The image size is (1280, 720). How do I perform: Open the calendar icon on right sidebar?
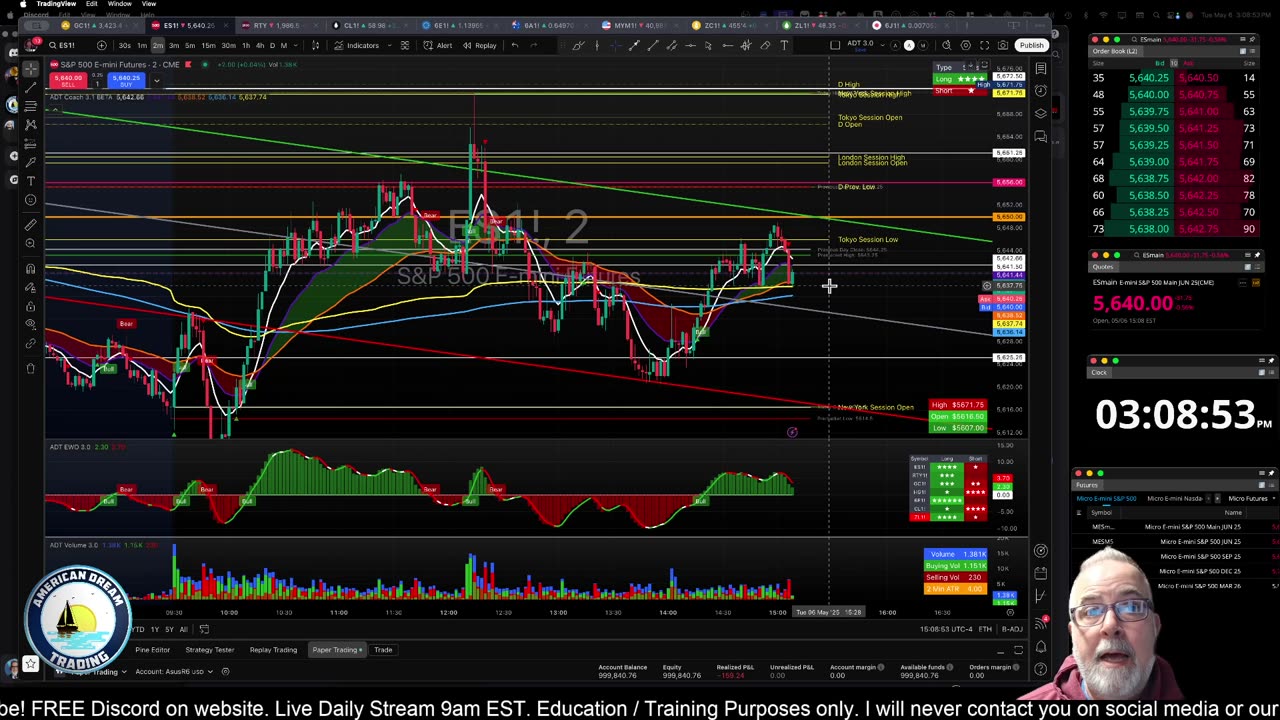click(x=1041, y=573)
